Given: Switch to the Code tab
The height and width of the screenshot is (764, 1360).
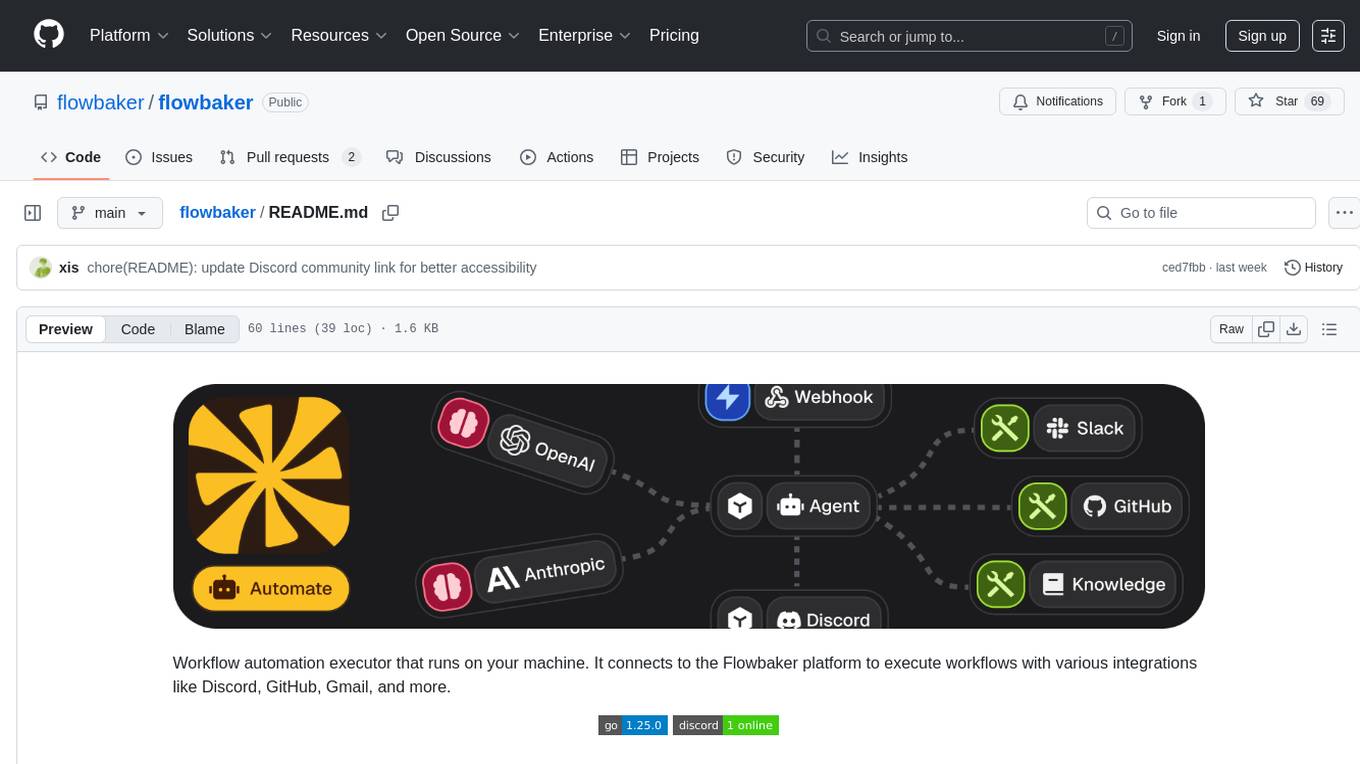Looking at the screenshot, I should [x=71, y=157].
